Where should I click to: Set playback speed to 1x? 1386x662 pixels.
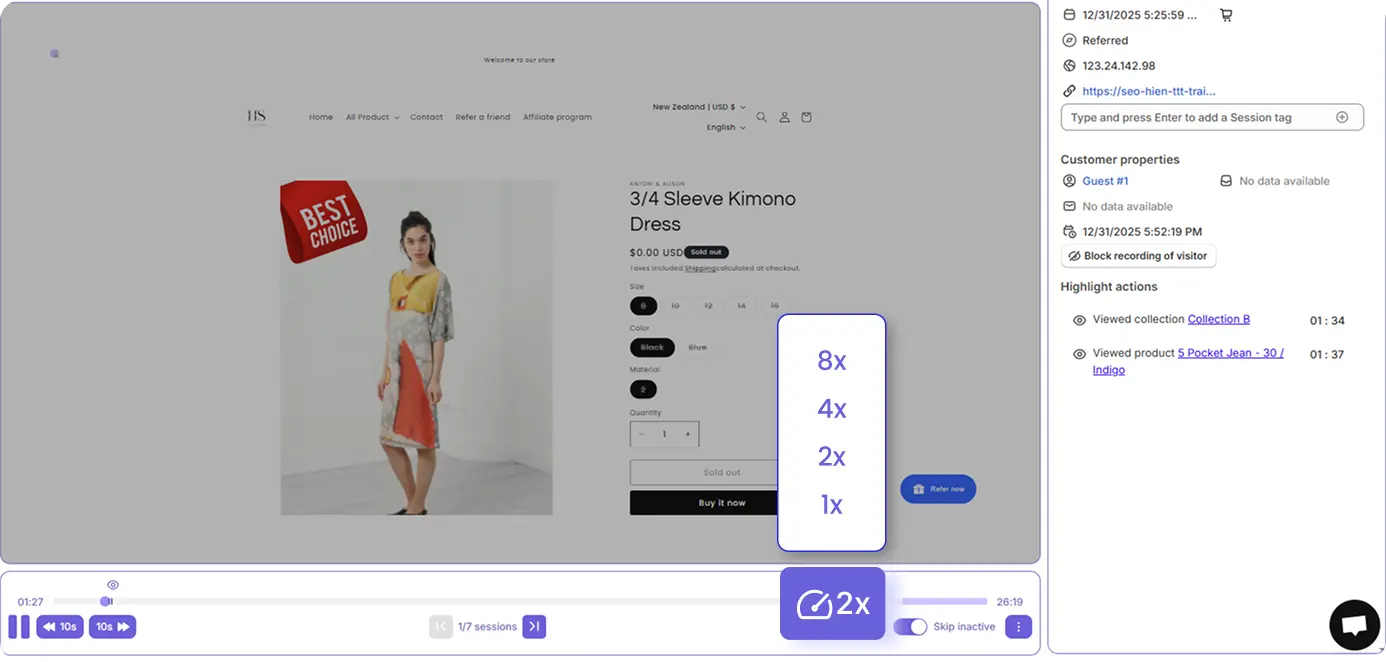point(832,505)
